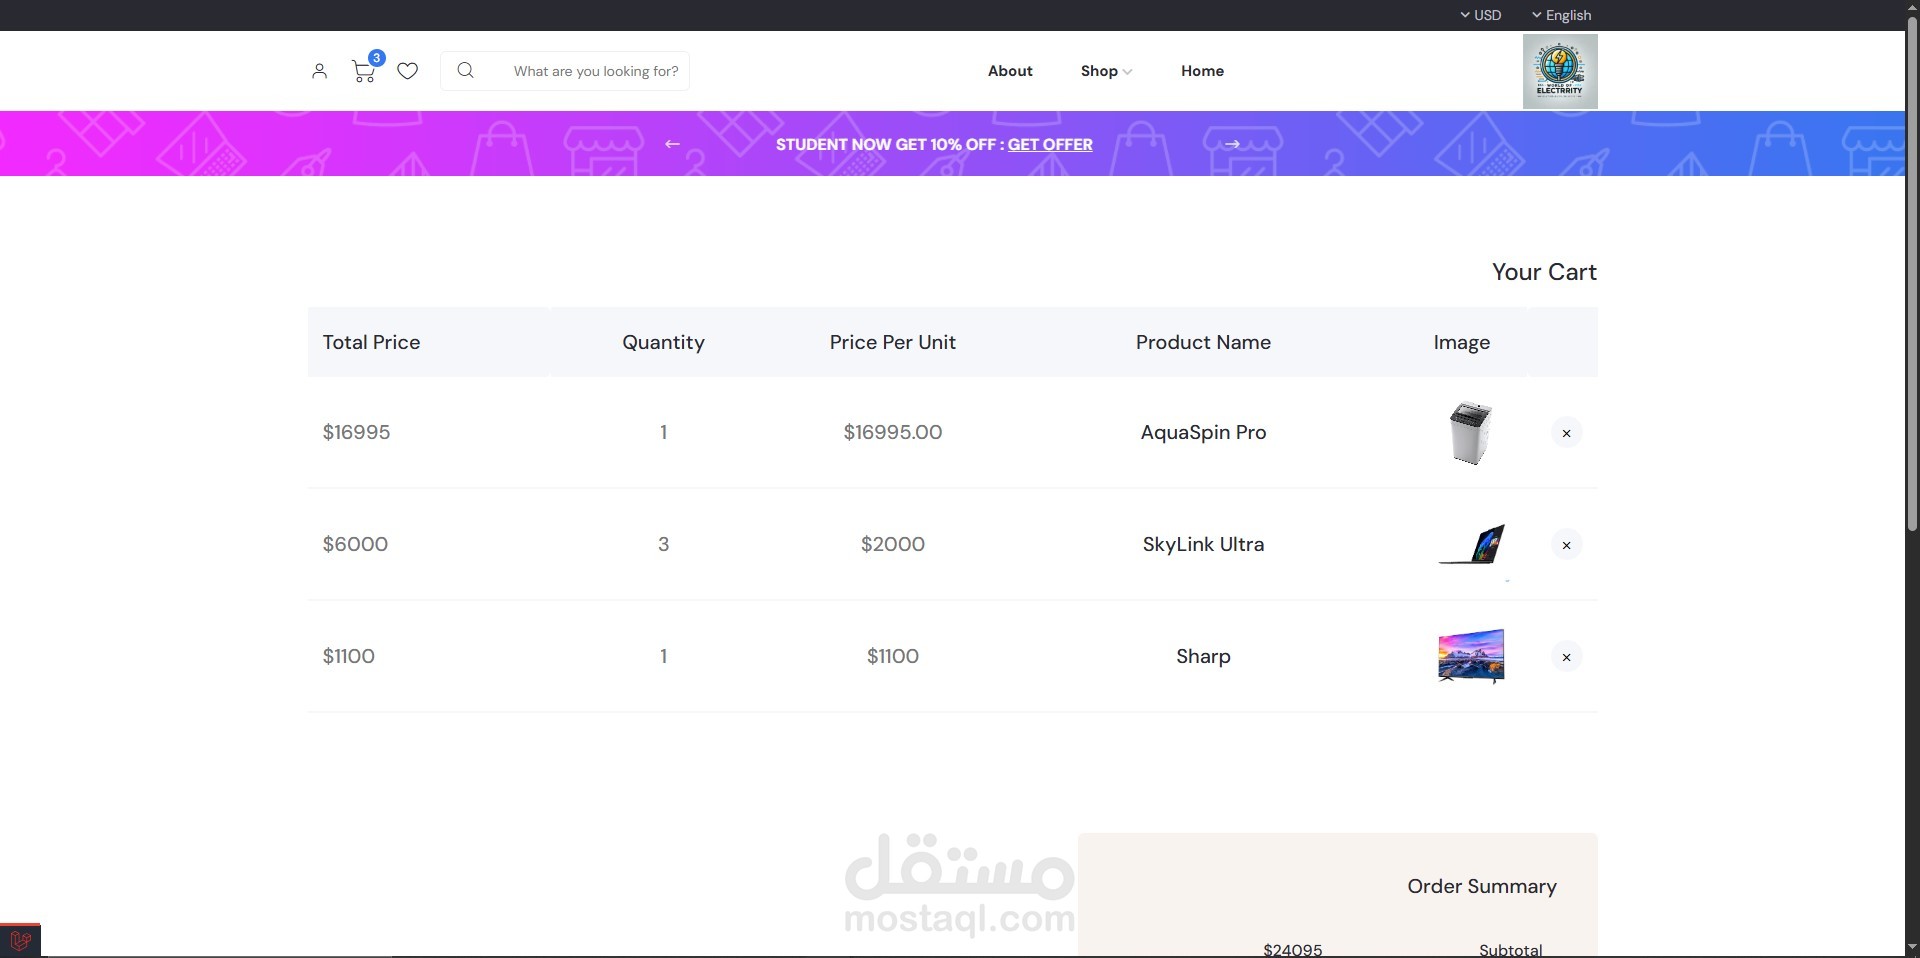Viewport: 1920px width, 958px height.
Task: Open the user account icon
Action: [x=319, y=71]
